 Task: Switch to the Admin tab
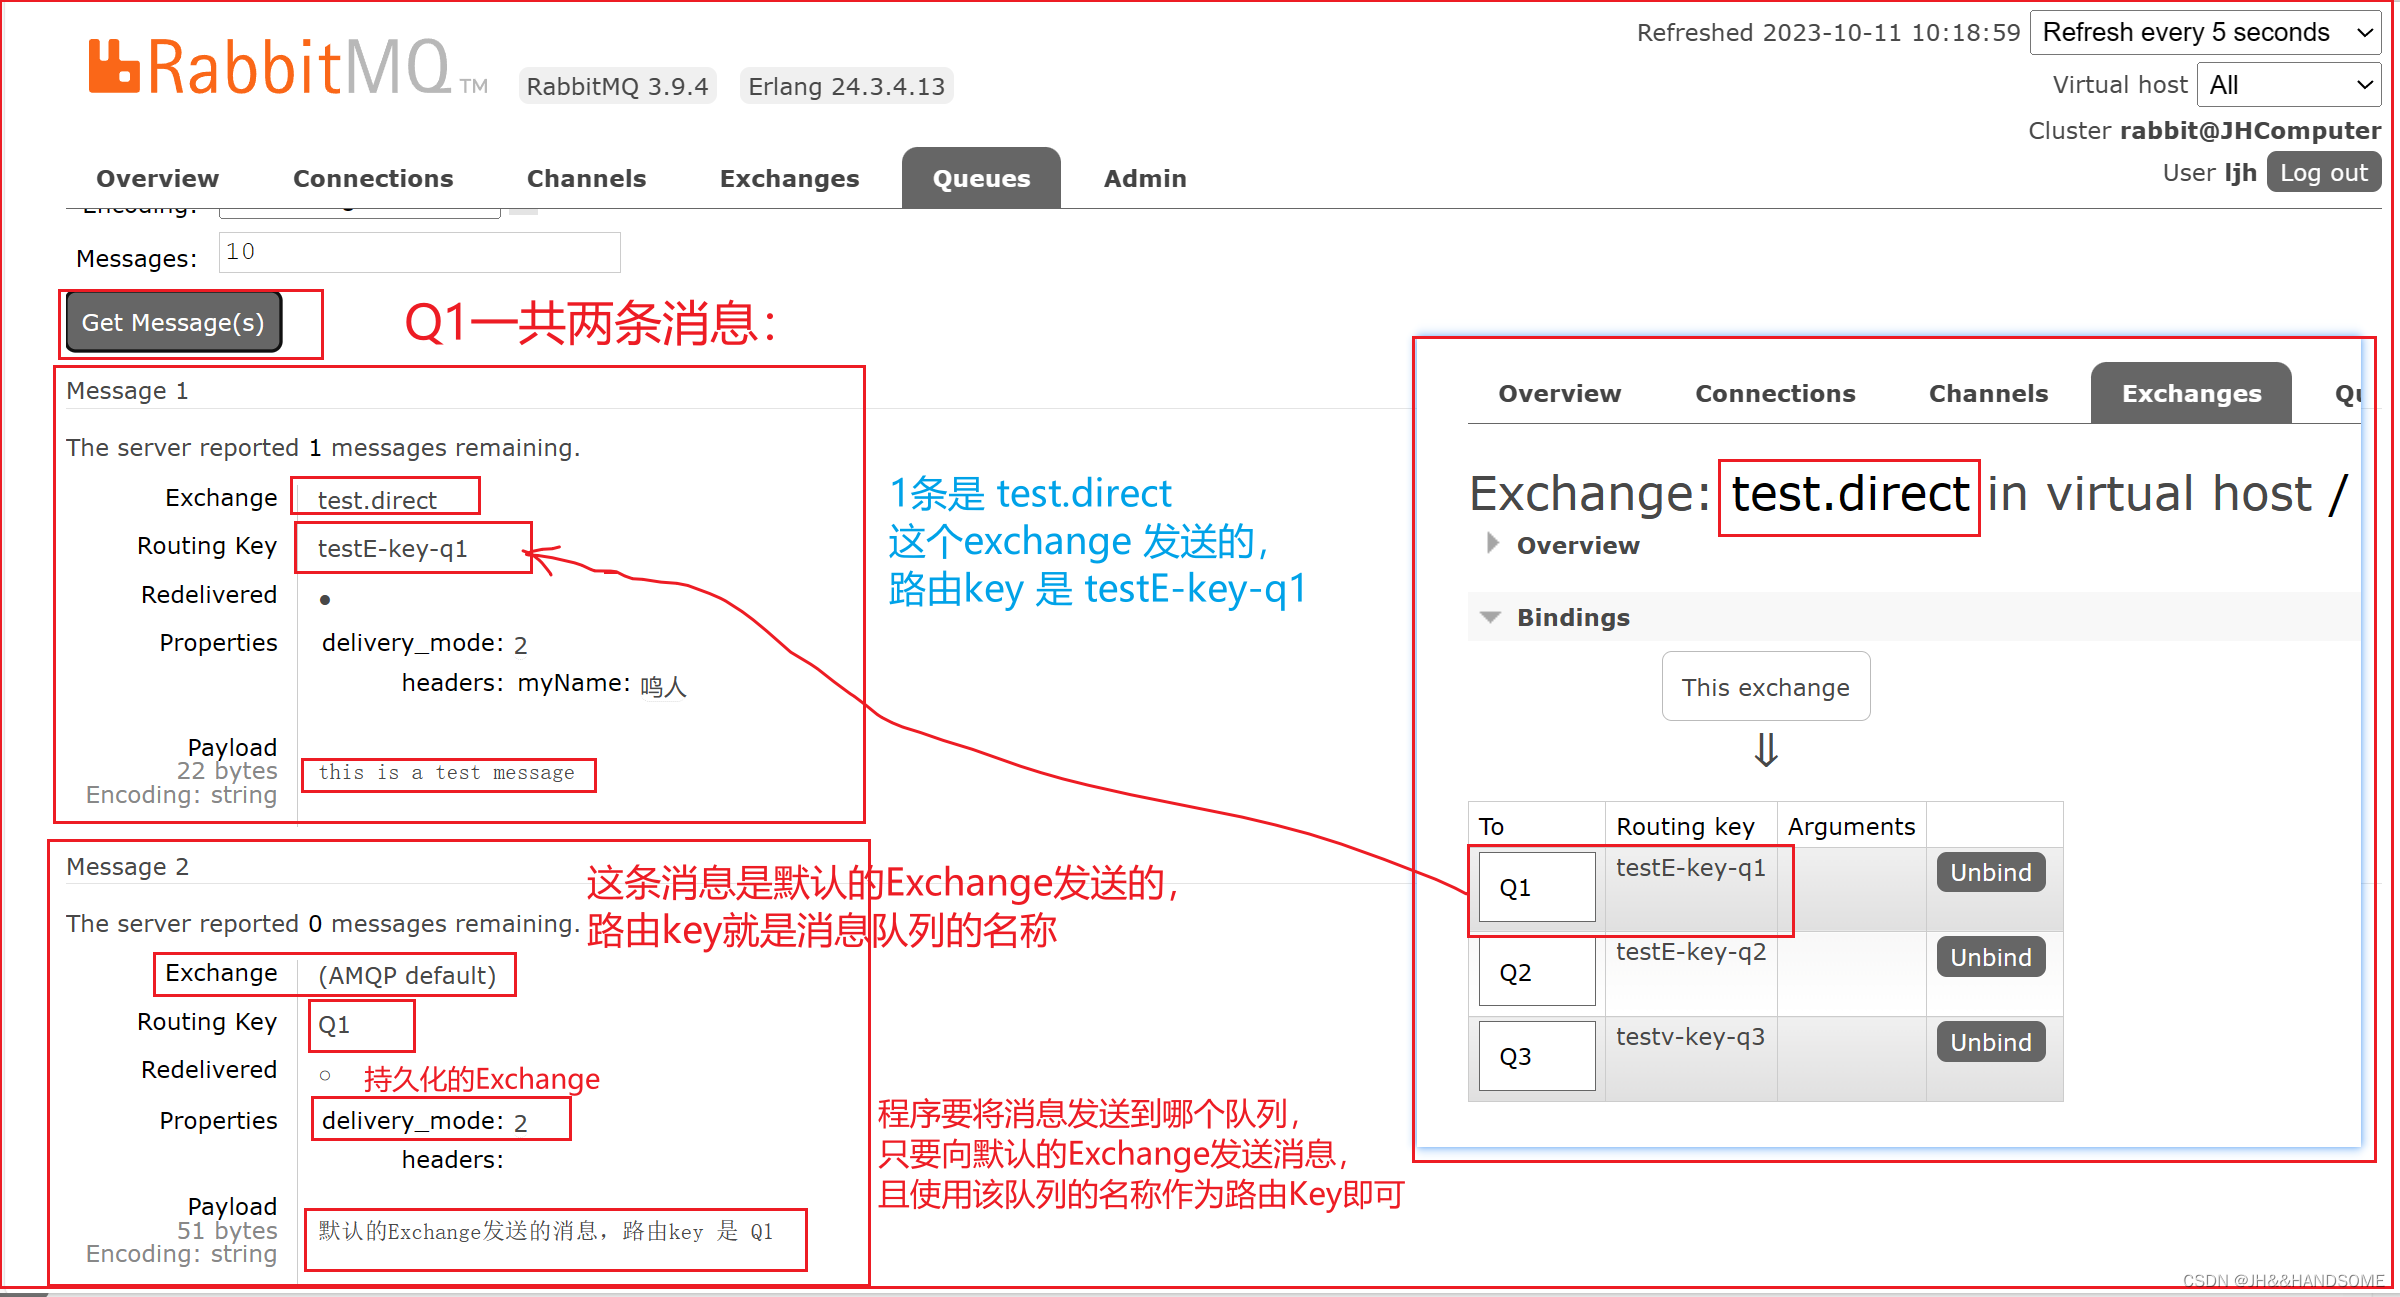(x=1145, y=178)
